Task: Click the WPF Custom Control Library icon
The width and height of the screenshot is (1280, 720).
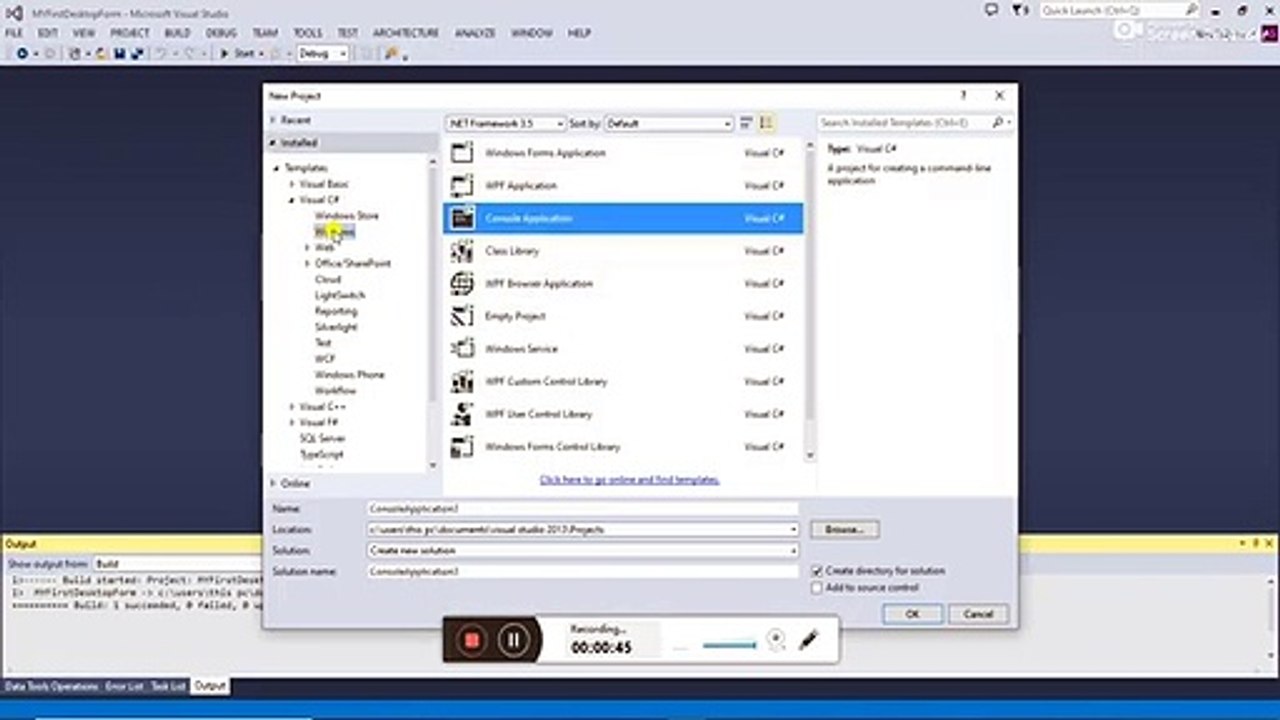Action: click(x=462, y=381)
